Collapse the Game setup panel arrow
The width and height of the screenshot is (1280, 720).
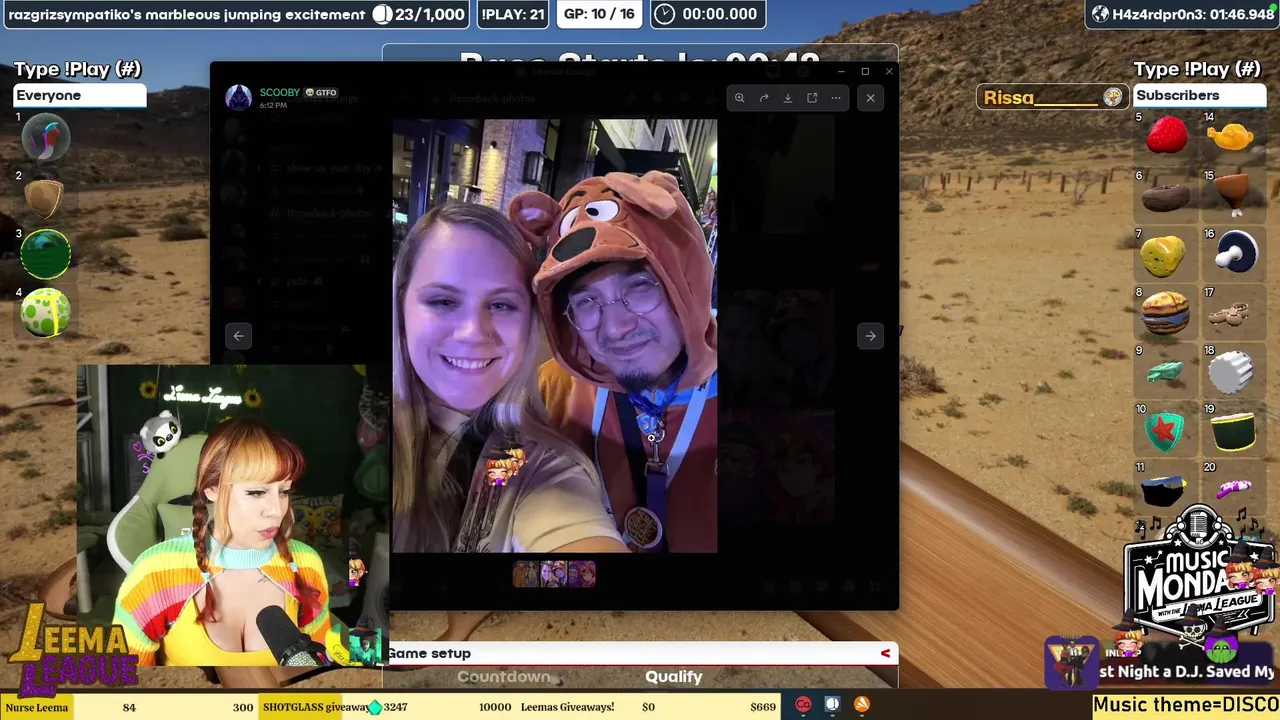click(885, 653)
